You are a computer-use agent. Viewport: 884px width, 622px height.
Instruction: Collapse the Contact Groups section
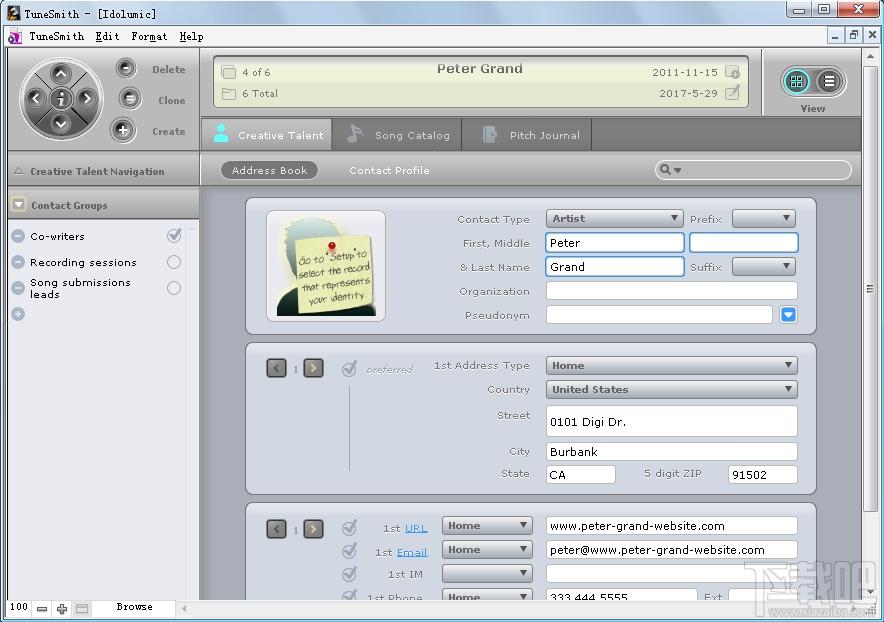[x=19, y=205]
